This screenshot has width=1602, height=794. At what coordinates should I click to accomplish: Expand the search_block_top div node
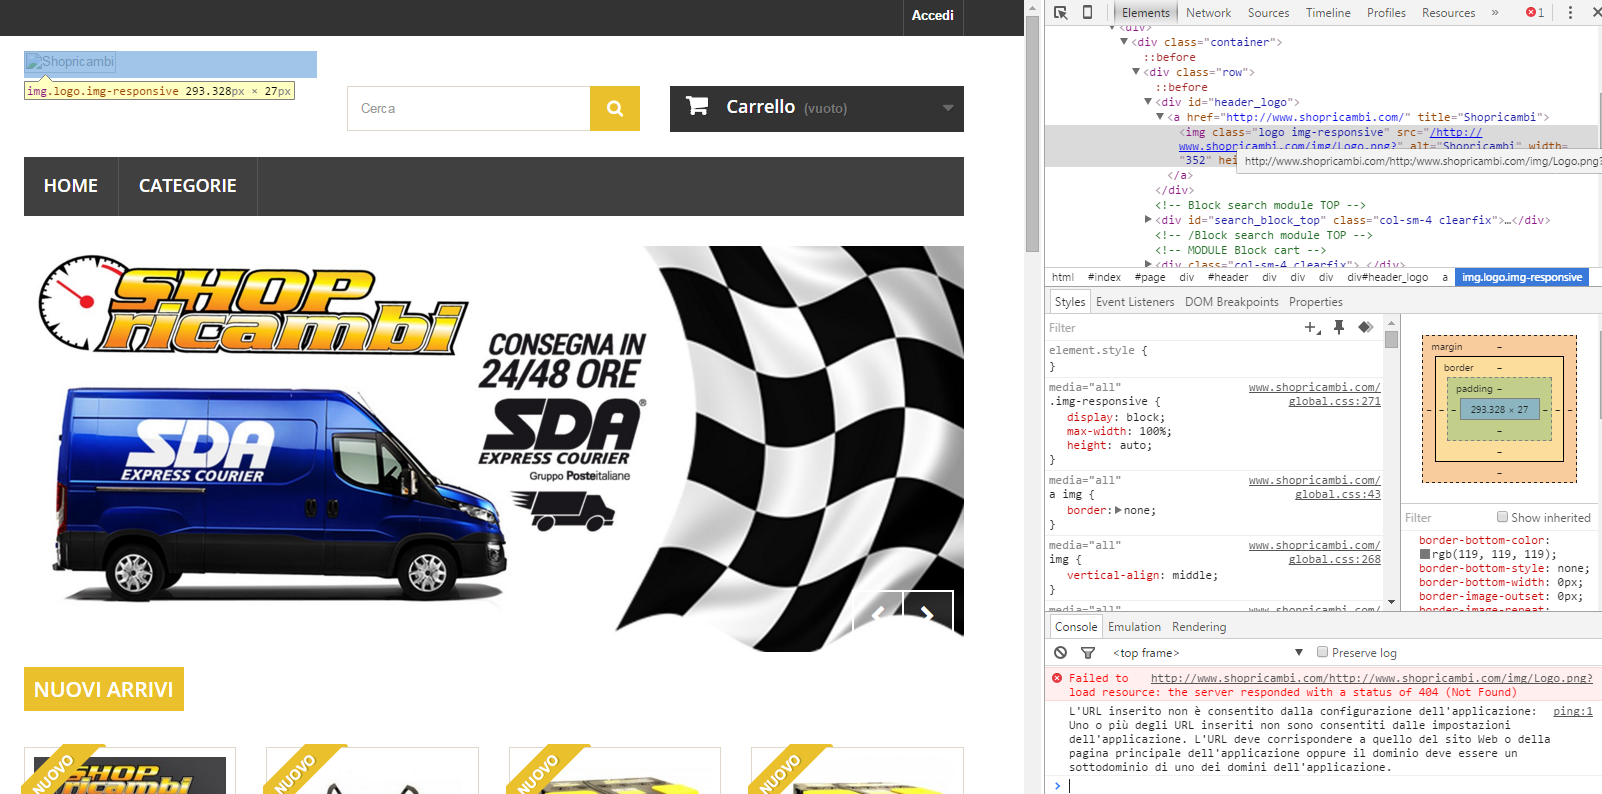[1148, 220]
